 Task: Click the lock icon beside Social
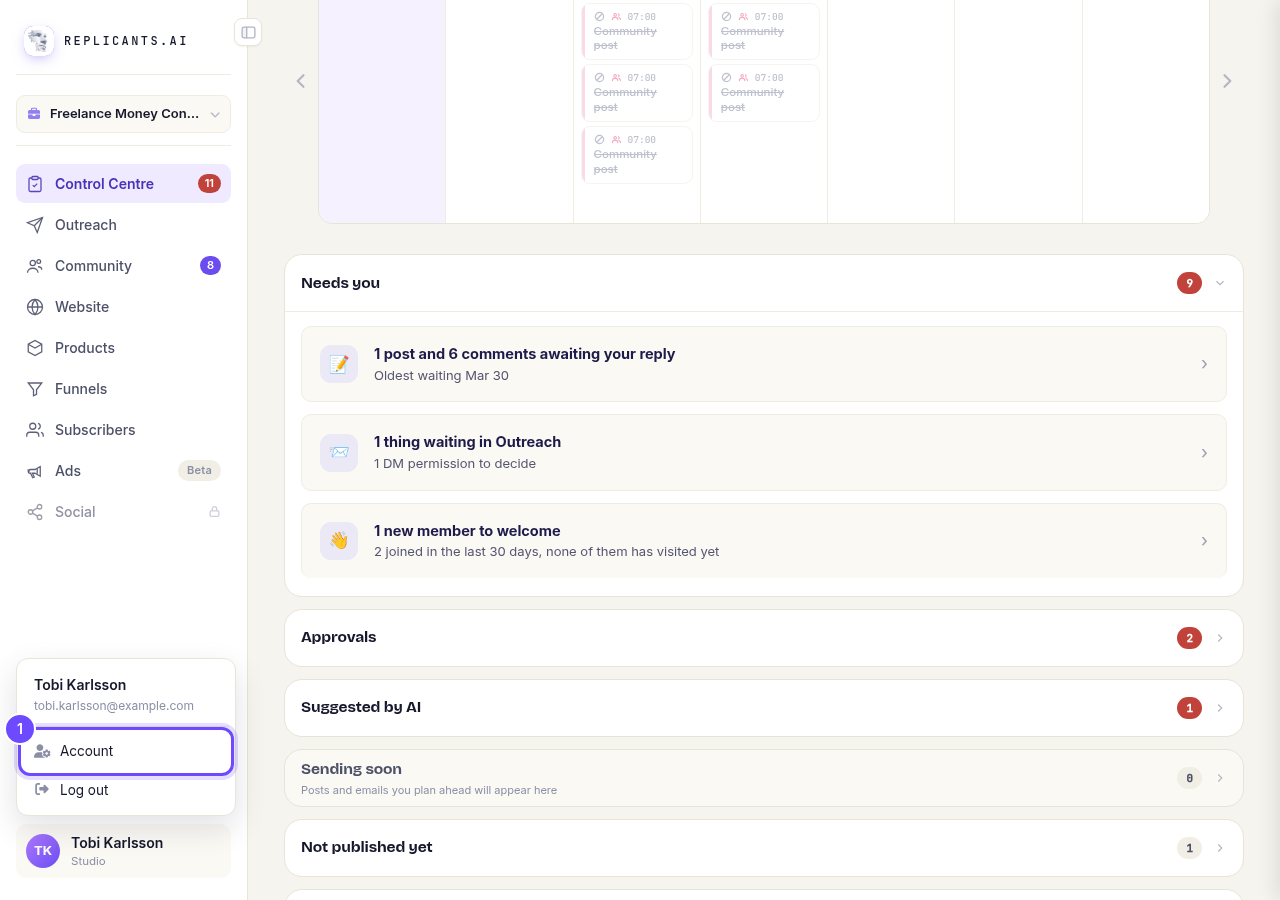pyautogui.click(x=214, y=512)
